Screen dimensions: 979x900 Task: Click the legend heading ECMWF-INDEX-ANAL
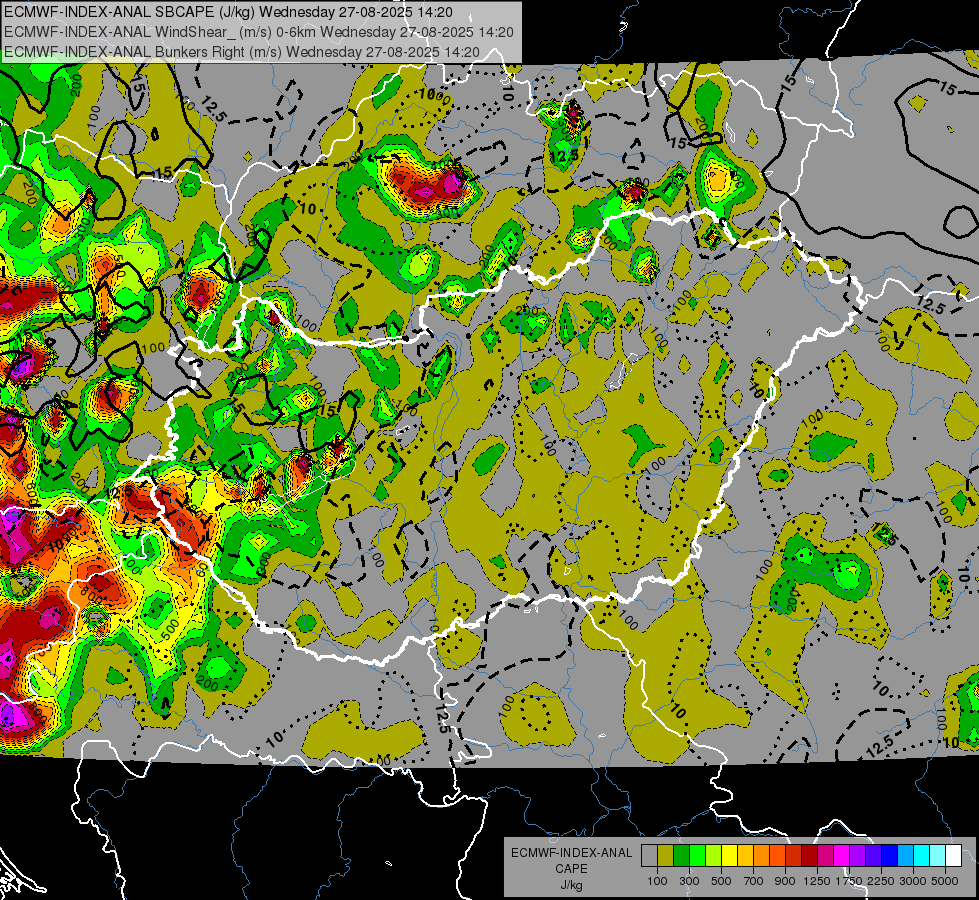(572, 853)
